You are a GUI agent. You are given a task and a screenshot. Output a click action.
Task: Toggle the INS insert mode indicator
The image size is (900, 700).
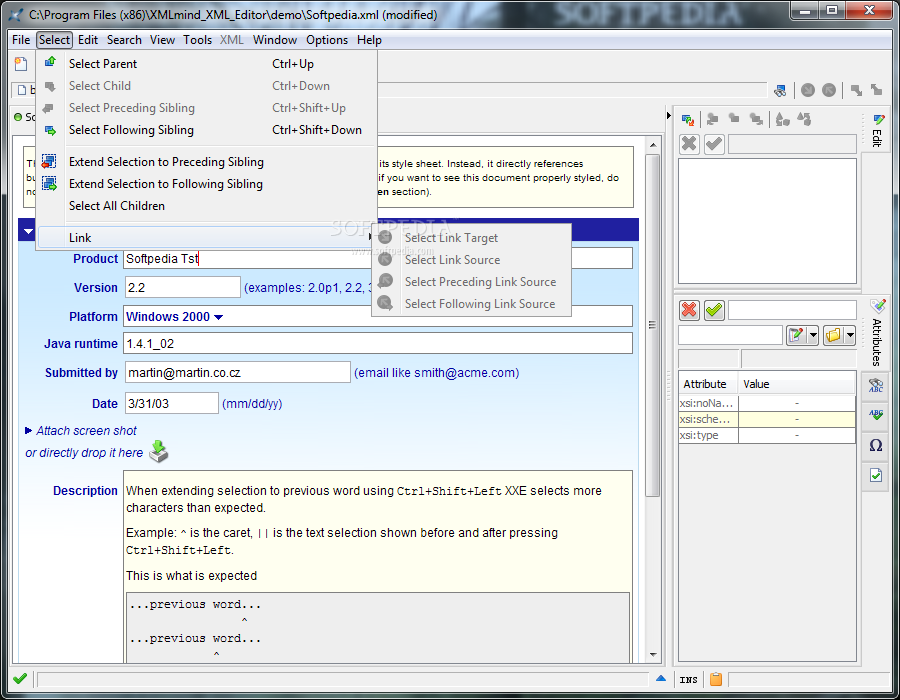tap(688, 680)
